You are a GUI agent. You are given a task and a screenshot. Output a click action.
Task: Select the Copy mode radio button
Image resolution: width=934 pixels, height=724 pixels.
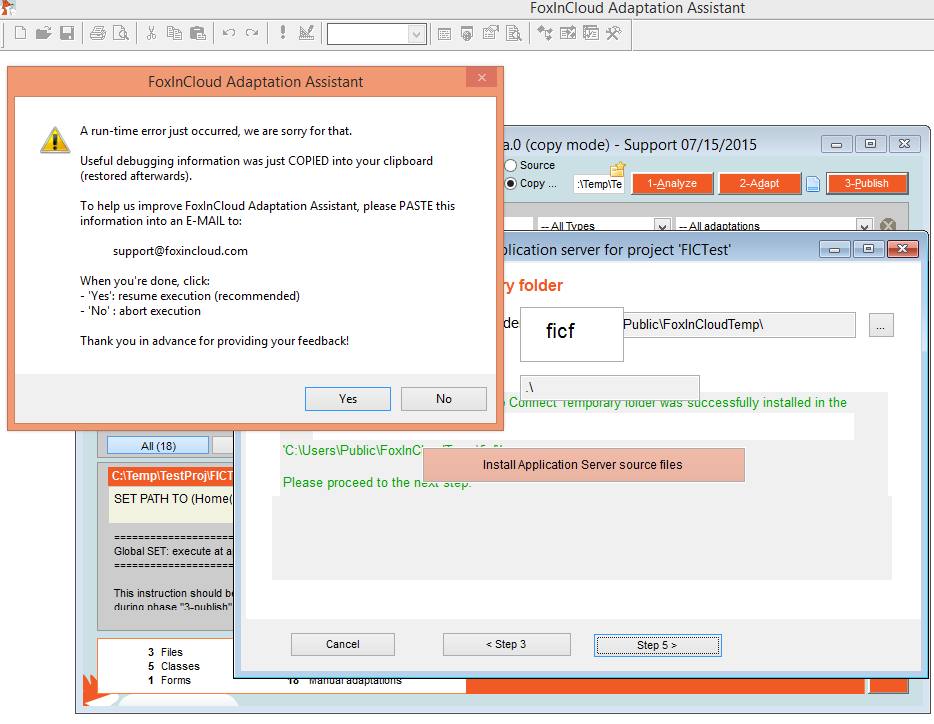pos(511,184)
